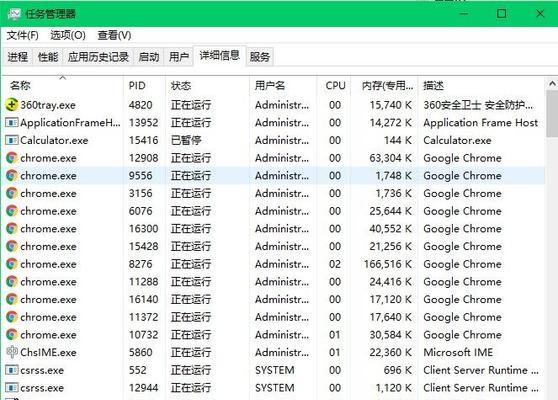Maximize the Task Manager window
558x400 pixels.
click(501, 14)
